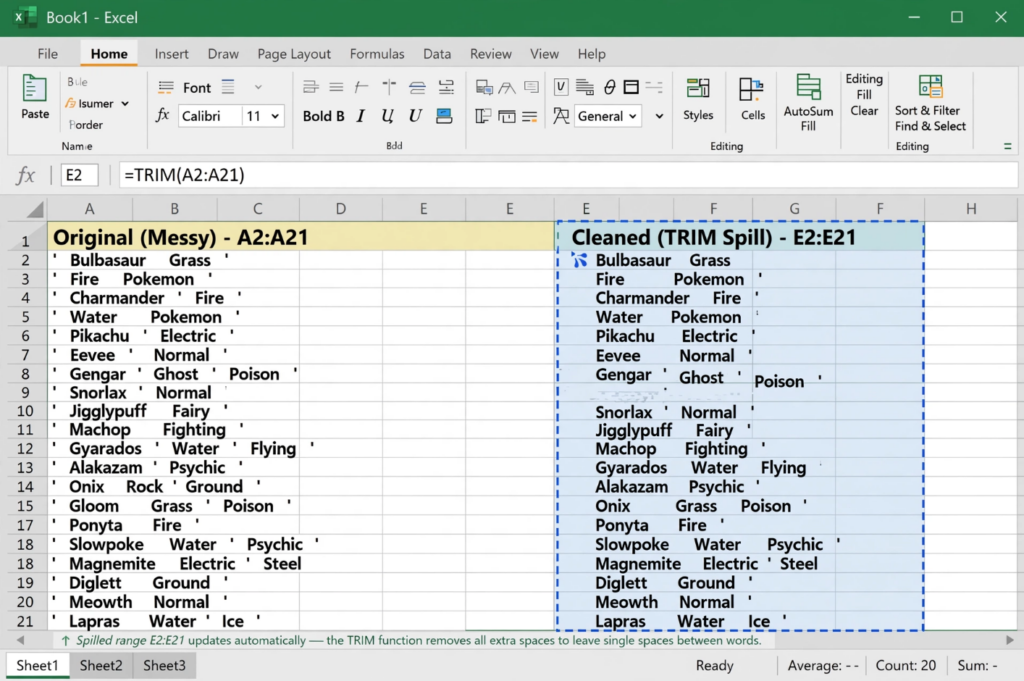
Task: Click 'Count: 20' in the status bar
Action: [x=905, y=665]
